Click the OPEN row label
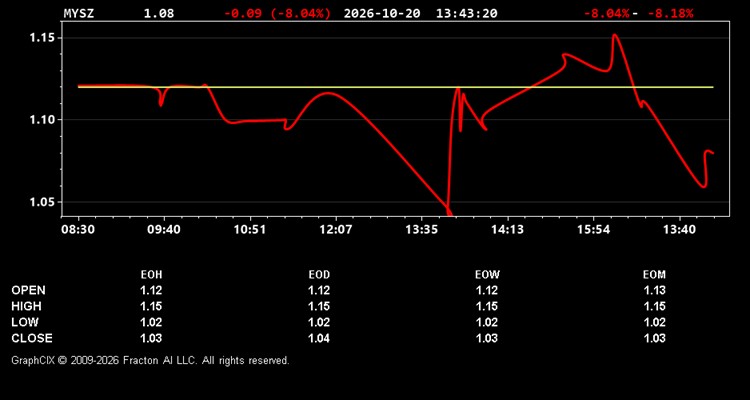750x400 pixels. tap(29, 290)
